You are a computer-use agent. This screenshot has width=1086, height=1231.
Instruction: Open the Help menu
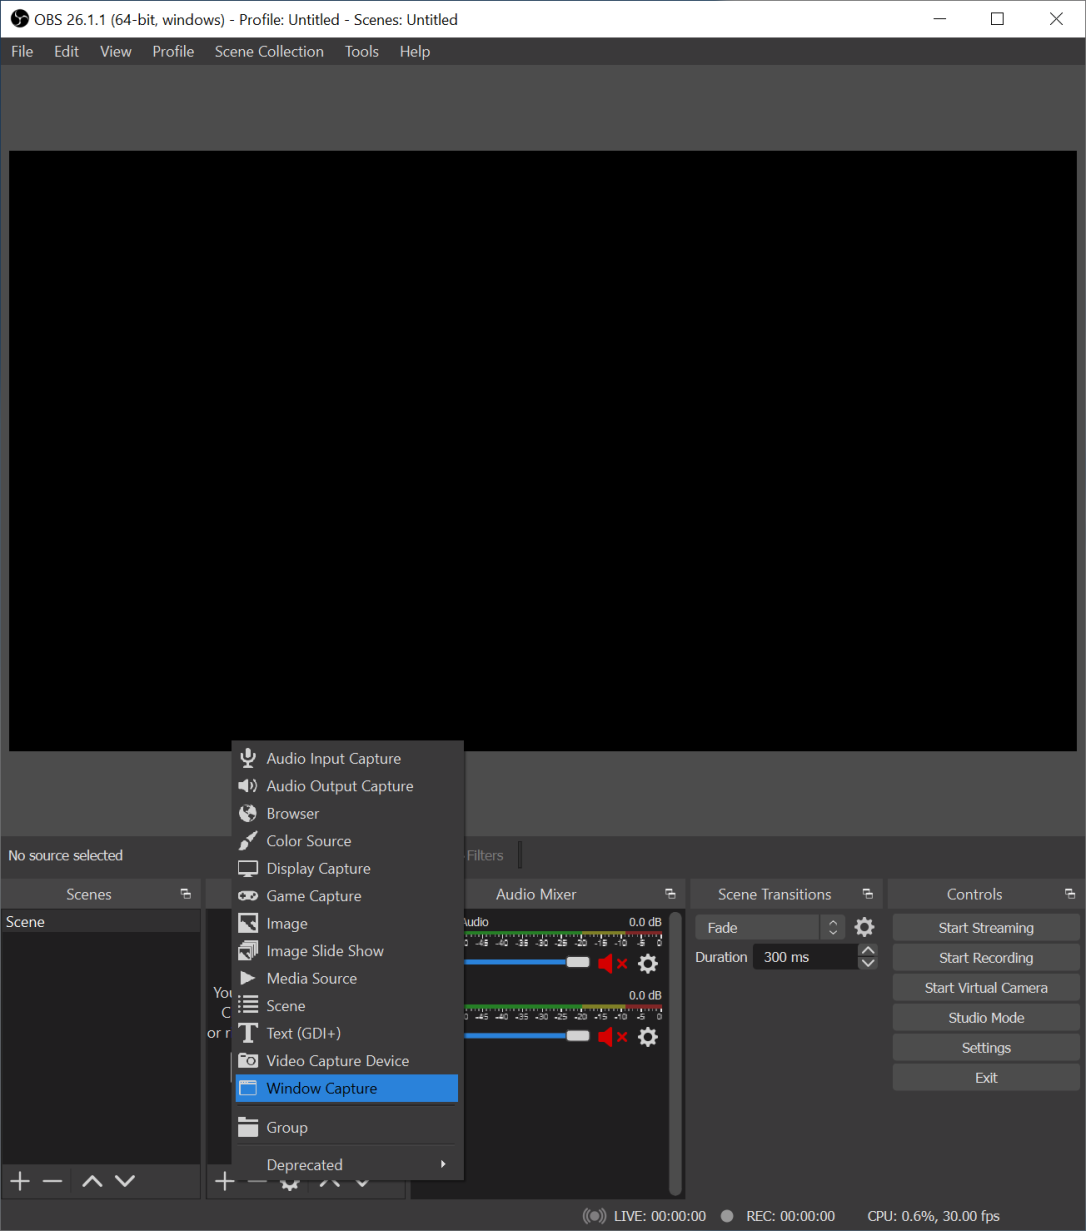point(415,52)
